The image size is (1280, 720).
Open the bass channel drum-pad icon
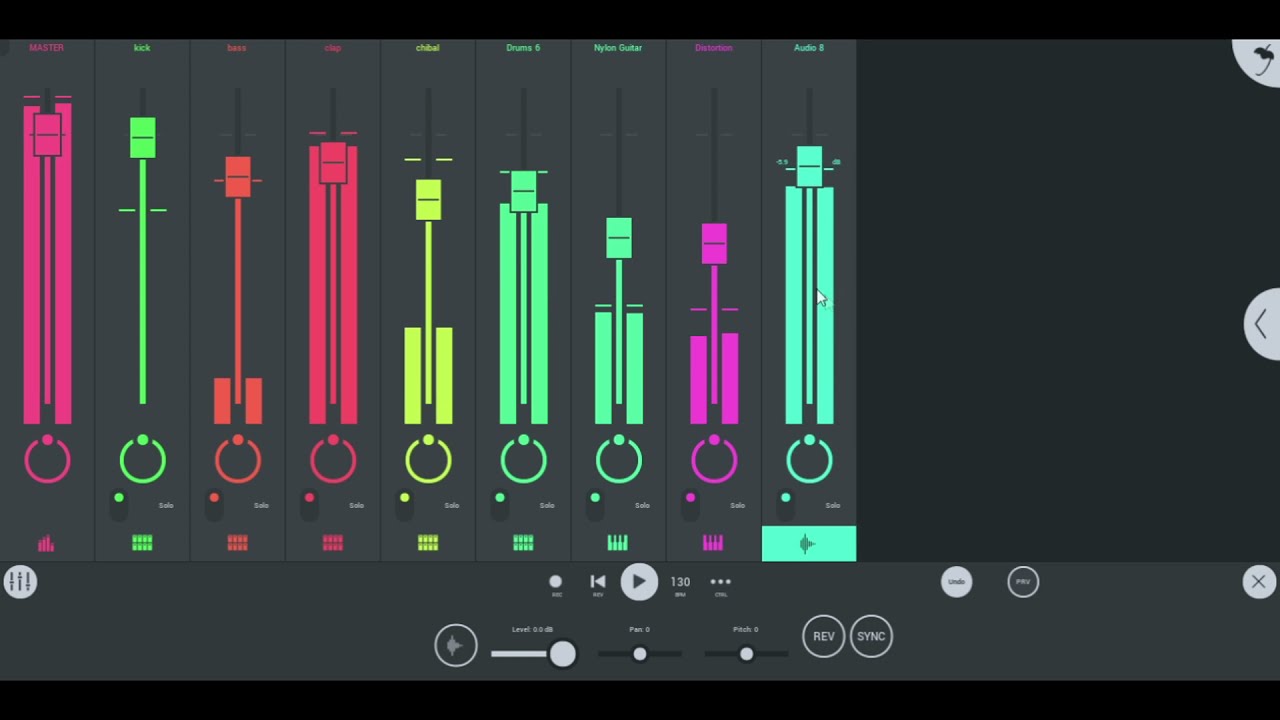point(237,543)
